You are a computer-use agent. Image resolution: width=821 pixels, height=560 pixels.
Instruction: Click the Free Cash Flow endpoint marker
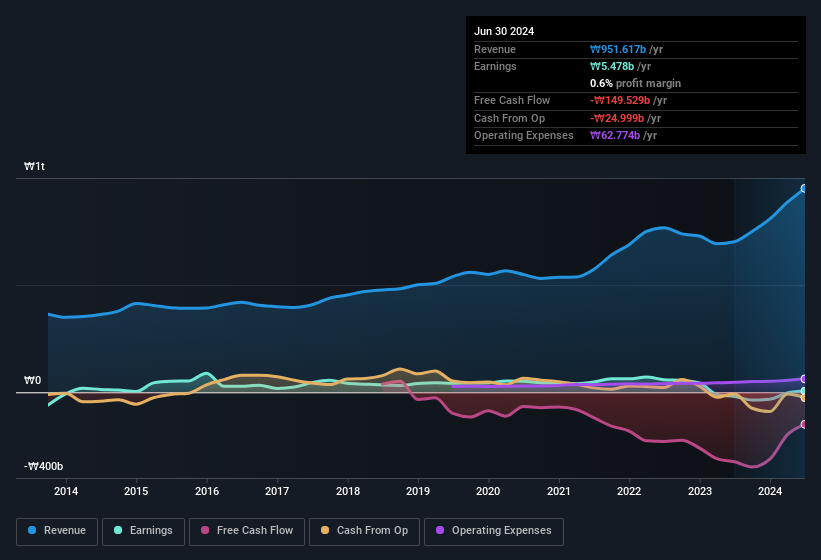coord(804,424)
